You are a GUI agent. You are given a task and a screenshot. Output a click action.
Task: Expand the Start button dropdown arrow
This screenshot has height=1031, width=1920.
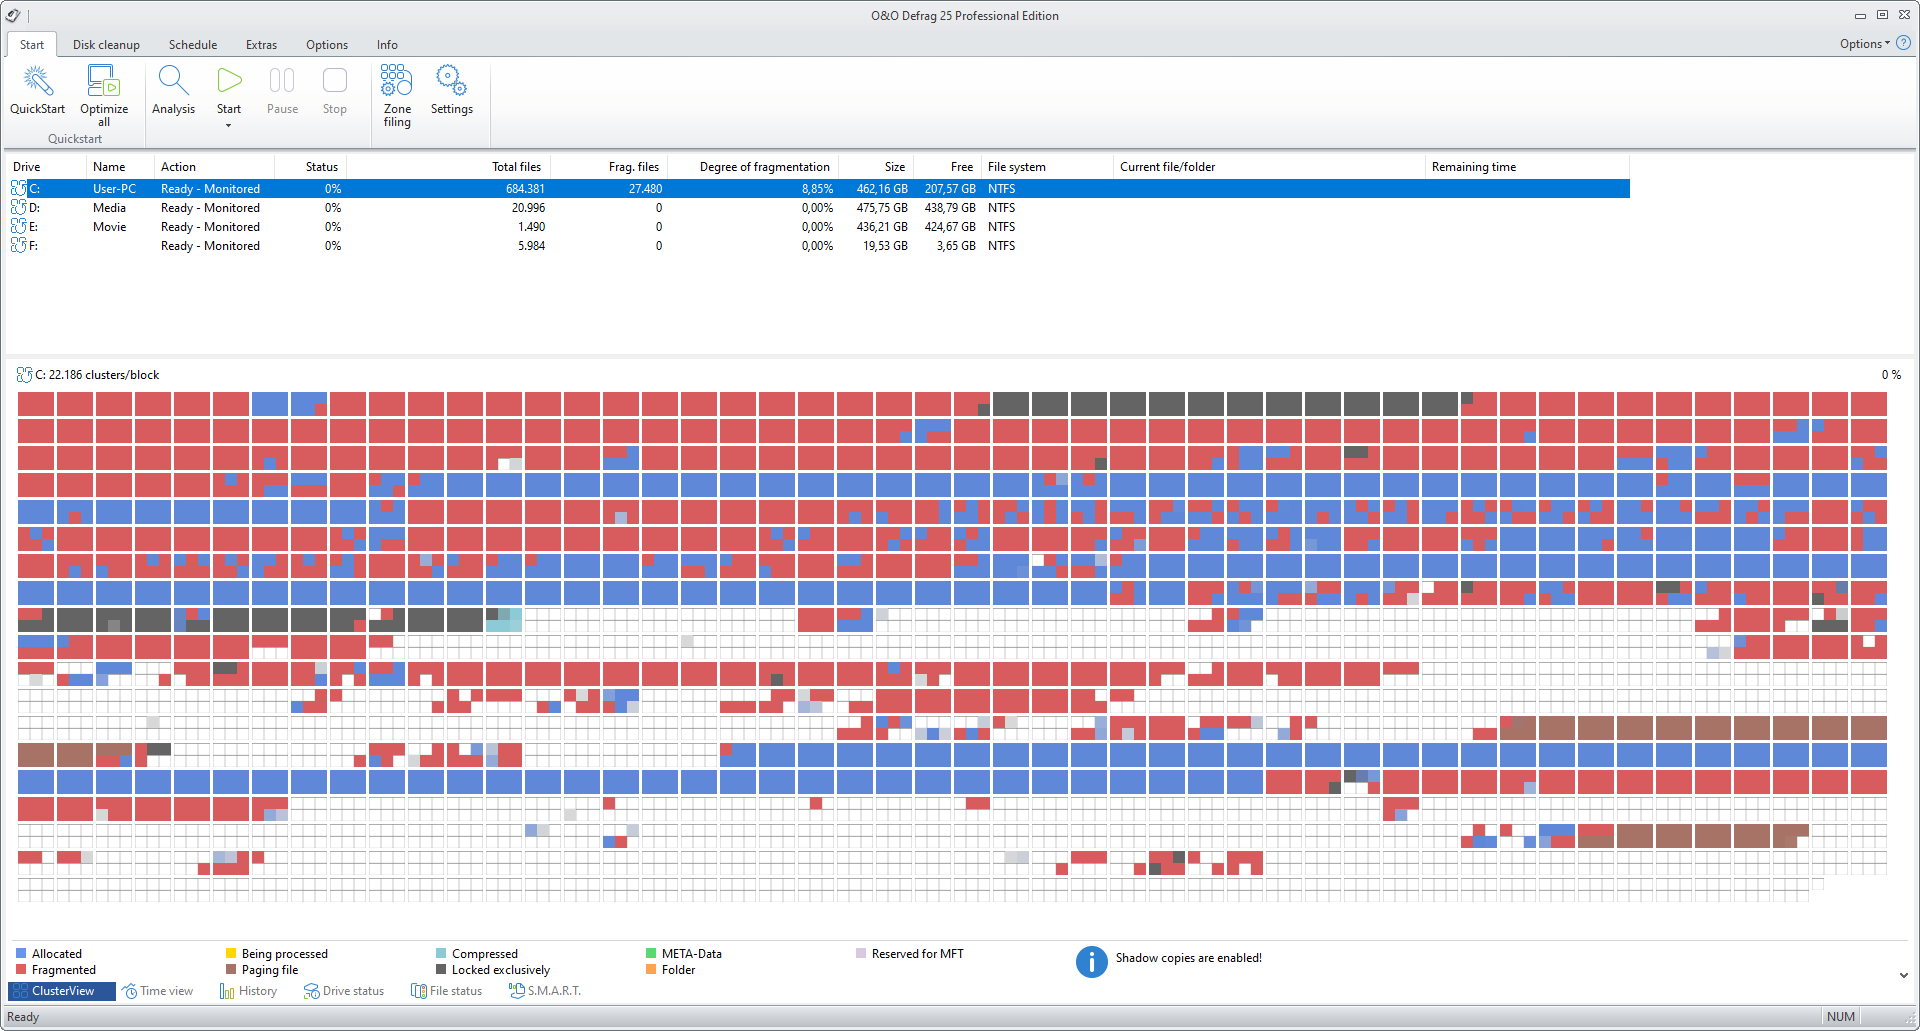click(x=229, y=125)
